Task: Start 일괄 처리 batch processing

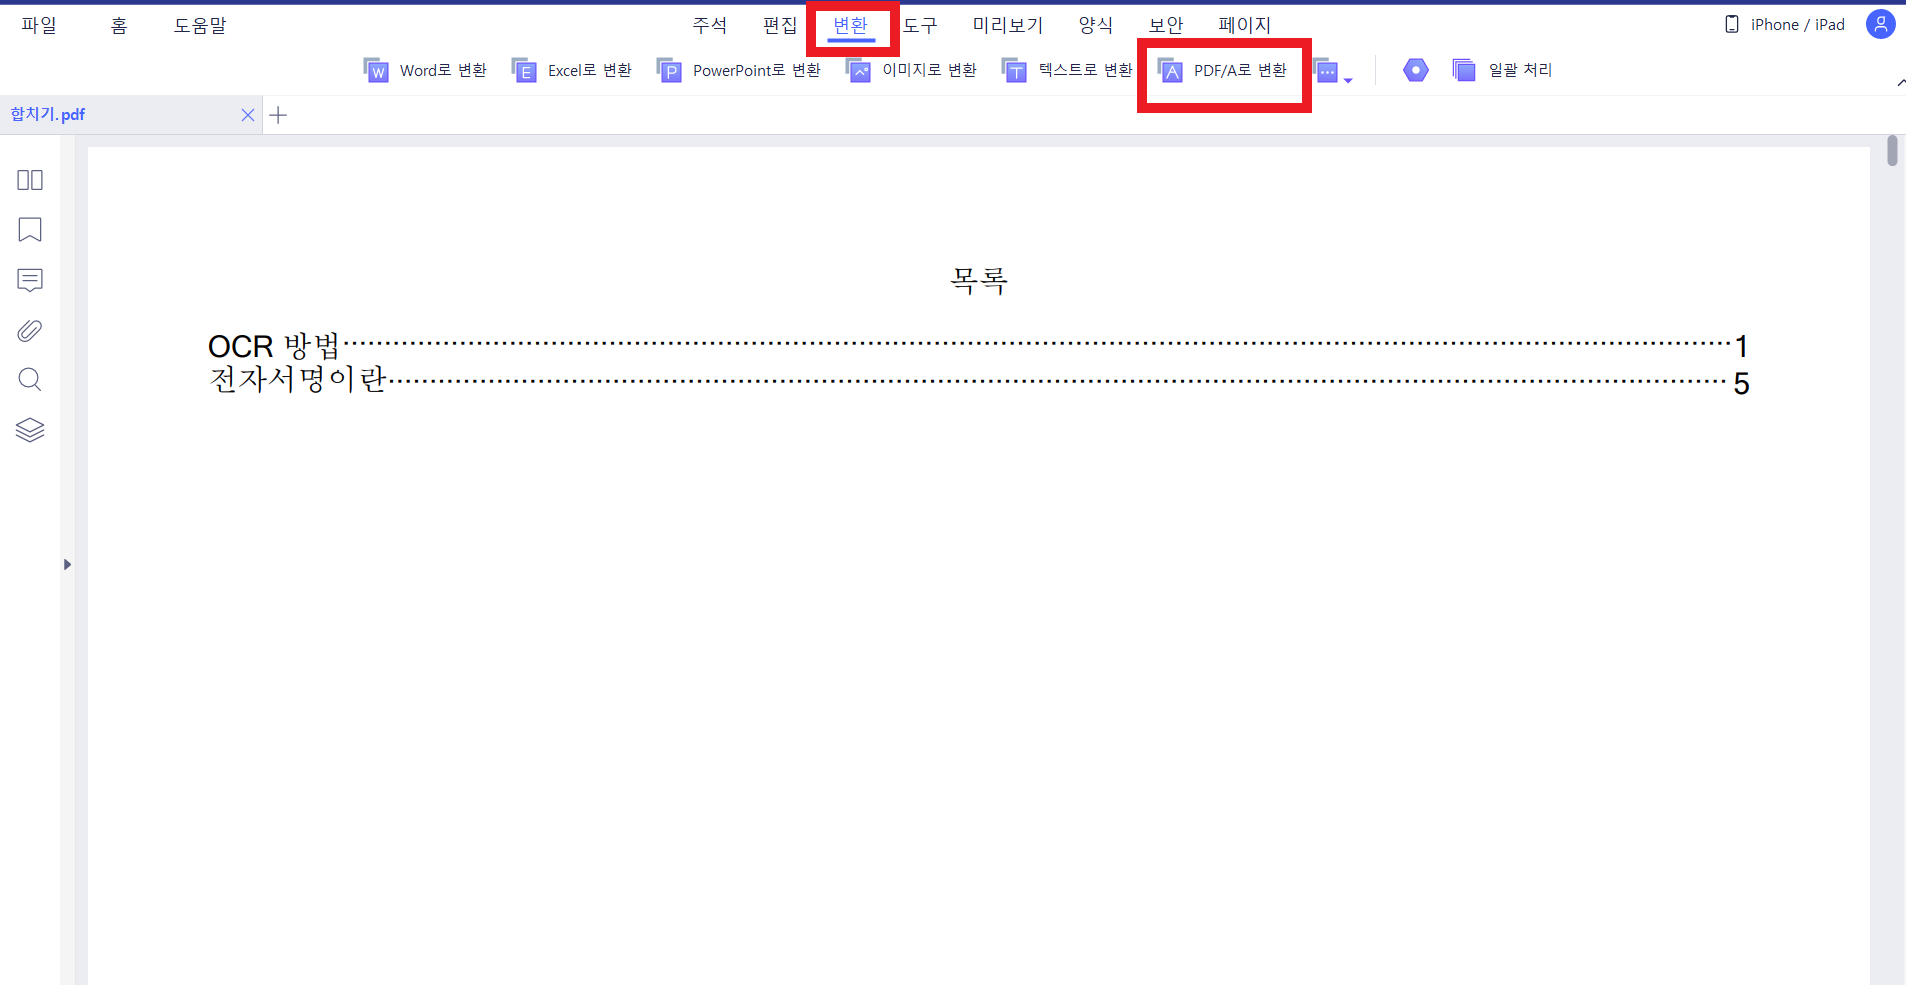Action: pos(1502,70)
